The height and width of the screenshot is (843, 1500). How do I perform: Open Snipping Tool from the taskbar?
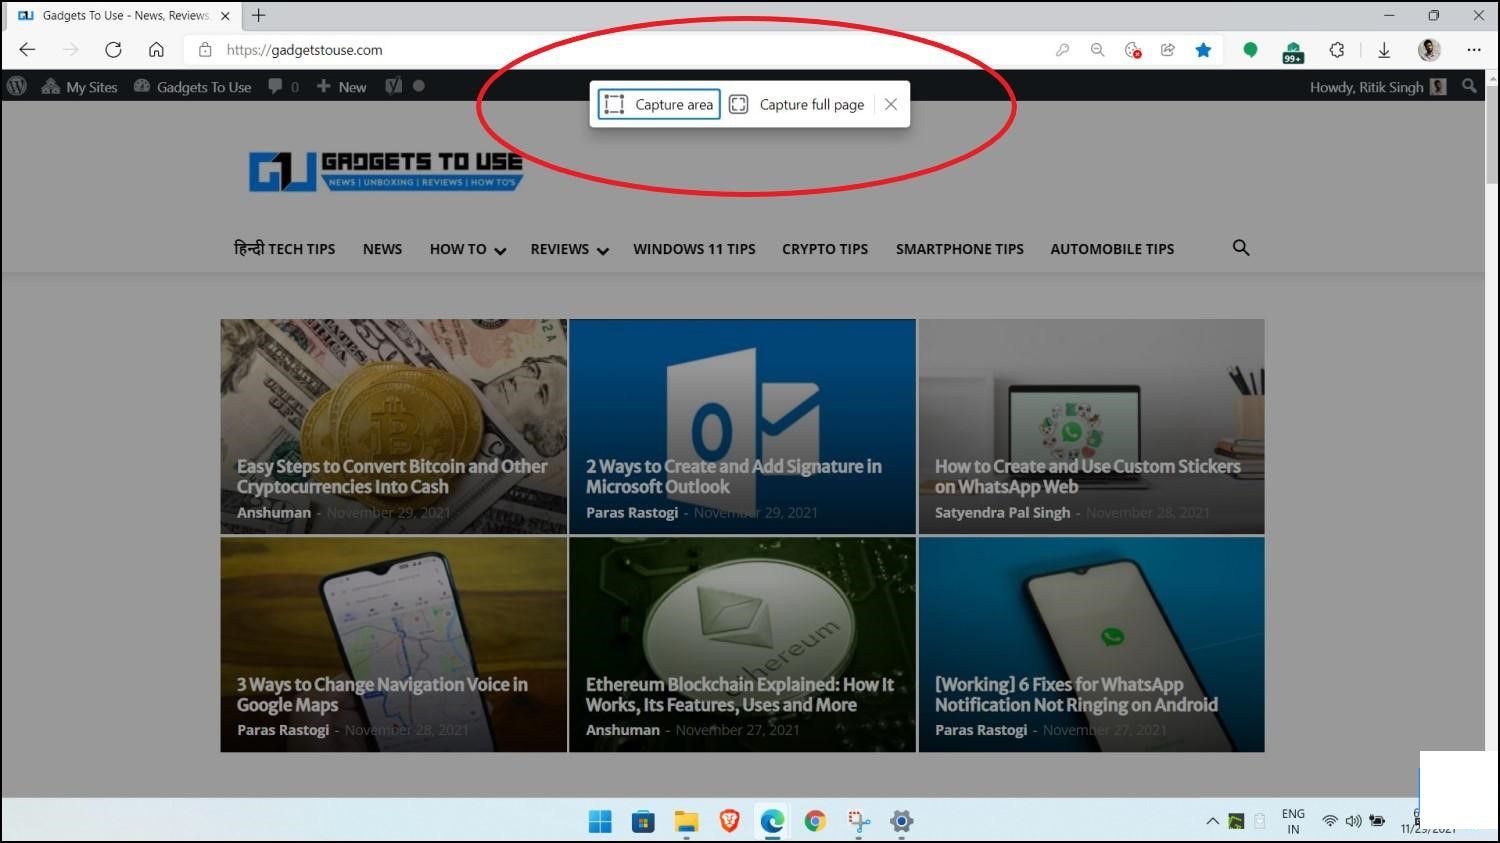(858, 821)
